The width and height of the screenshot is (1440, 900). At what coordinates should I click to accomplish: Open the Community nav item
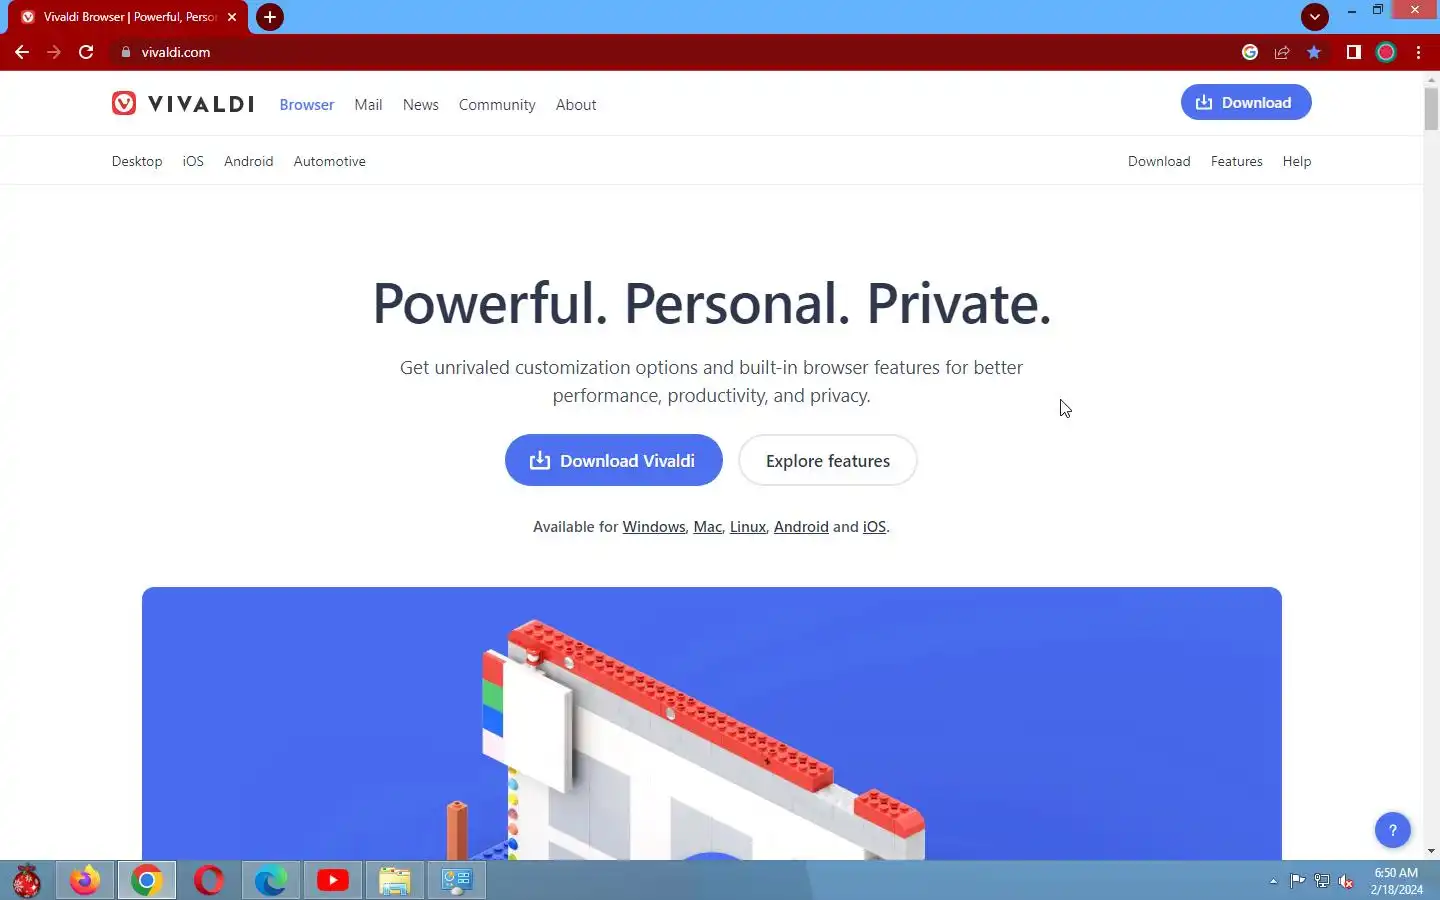[x=497, y=105]
